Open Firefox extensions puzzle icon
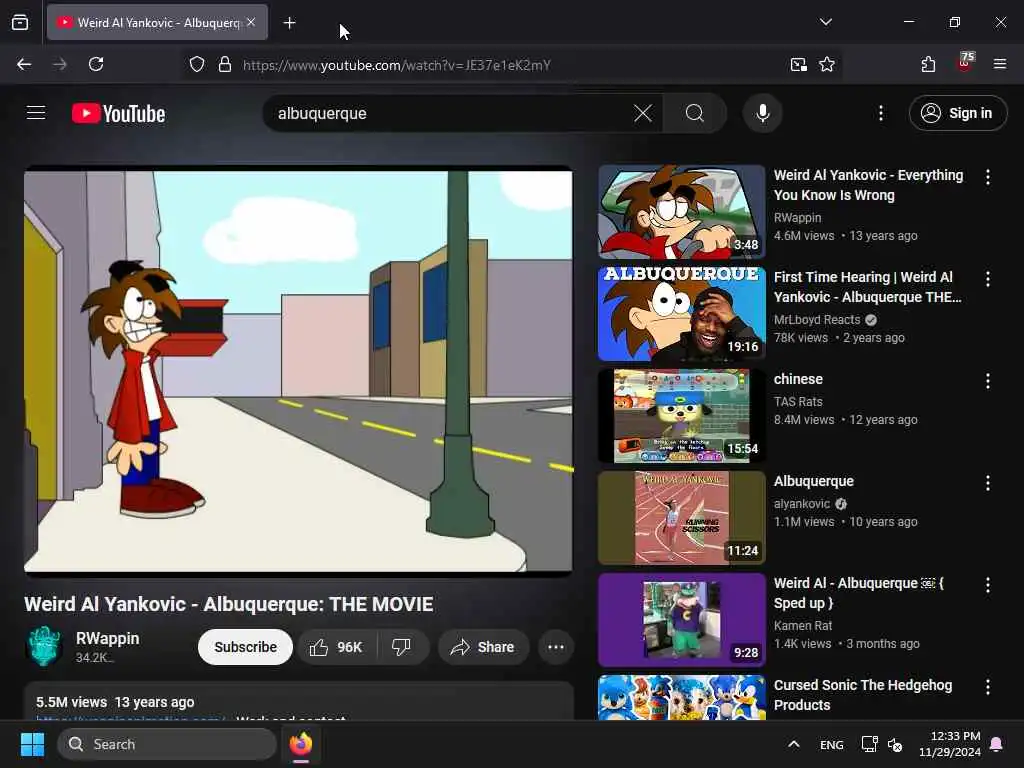The width and height of the screenshot is (1024, 768). pos(928,64)
